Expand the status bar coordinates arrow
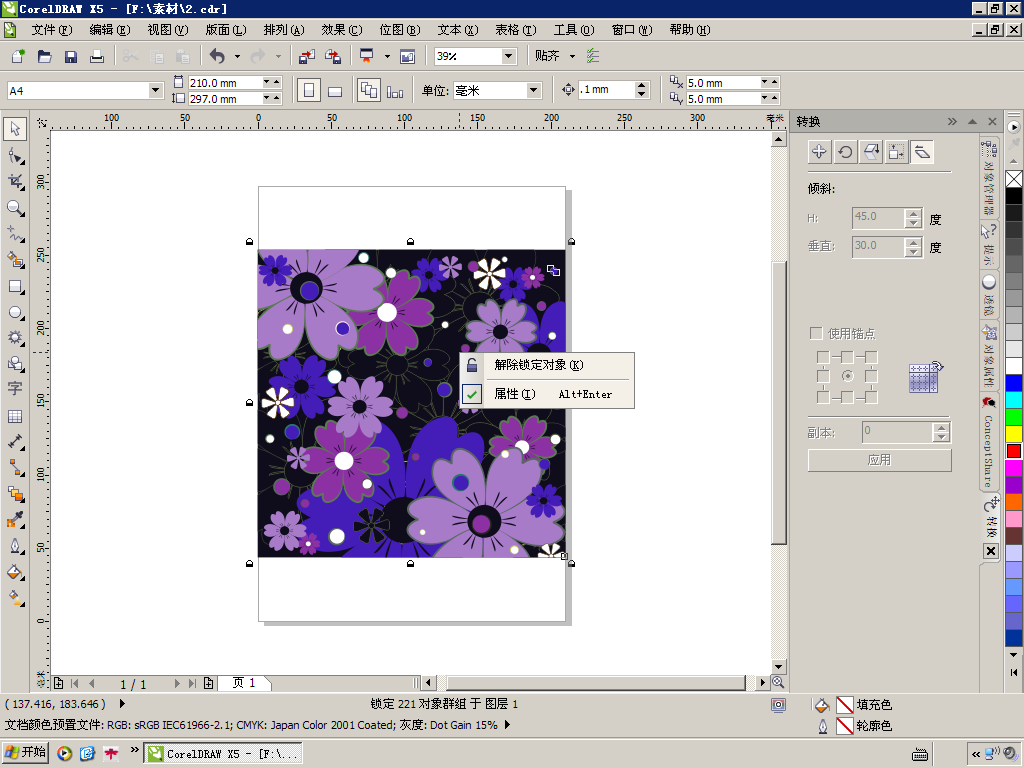The image size is (1024, 768). pos(122,704)
